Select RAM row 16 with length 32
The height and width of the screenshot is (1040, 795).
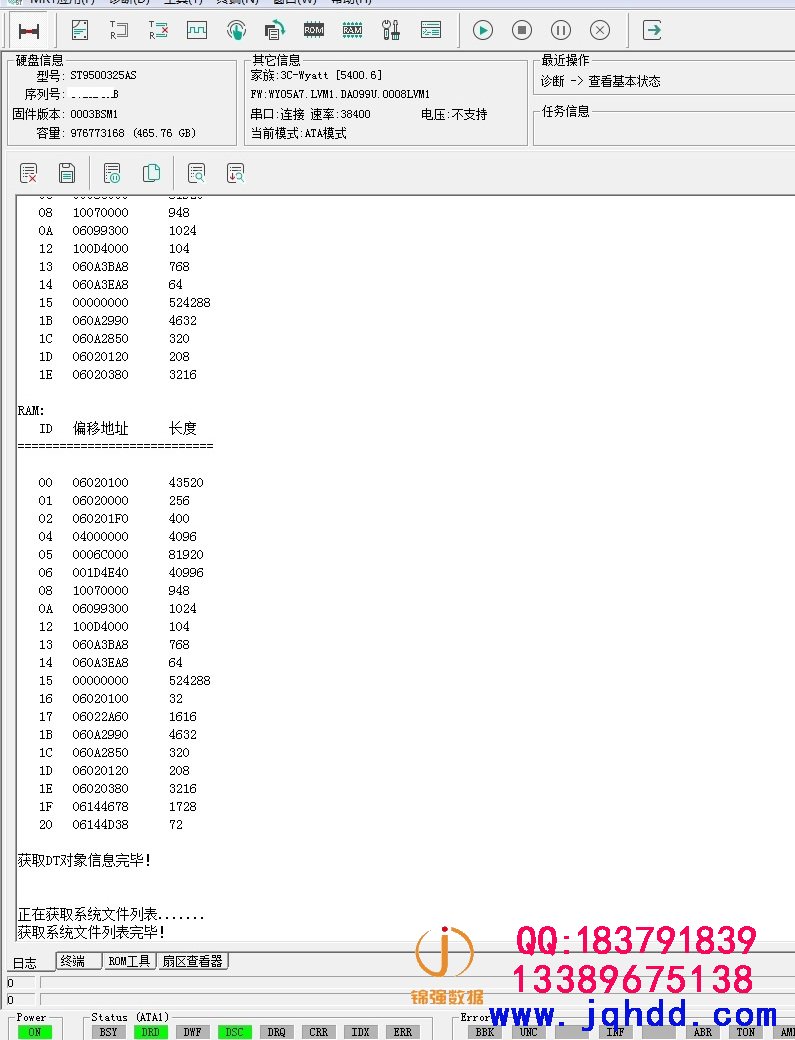[110, 698]
